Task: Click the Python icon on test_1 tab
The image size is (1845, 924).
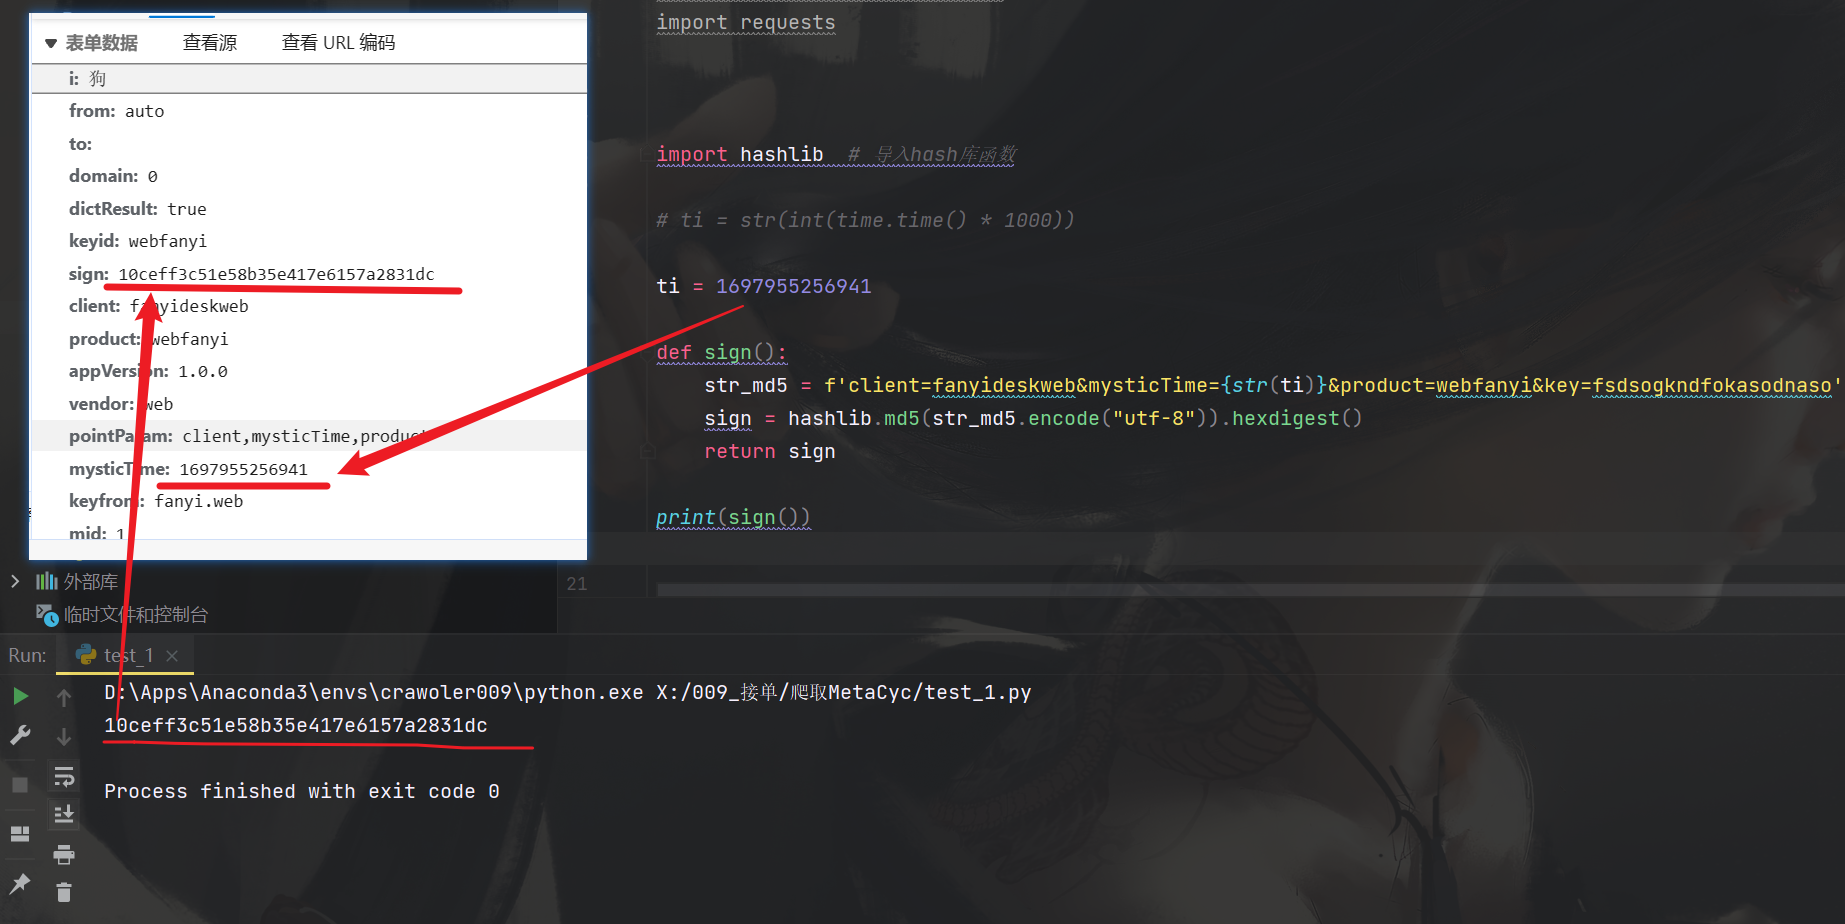Action: click(x=86, y=655)
